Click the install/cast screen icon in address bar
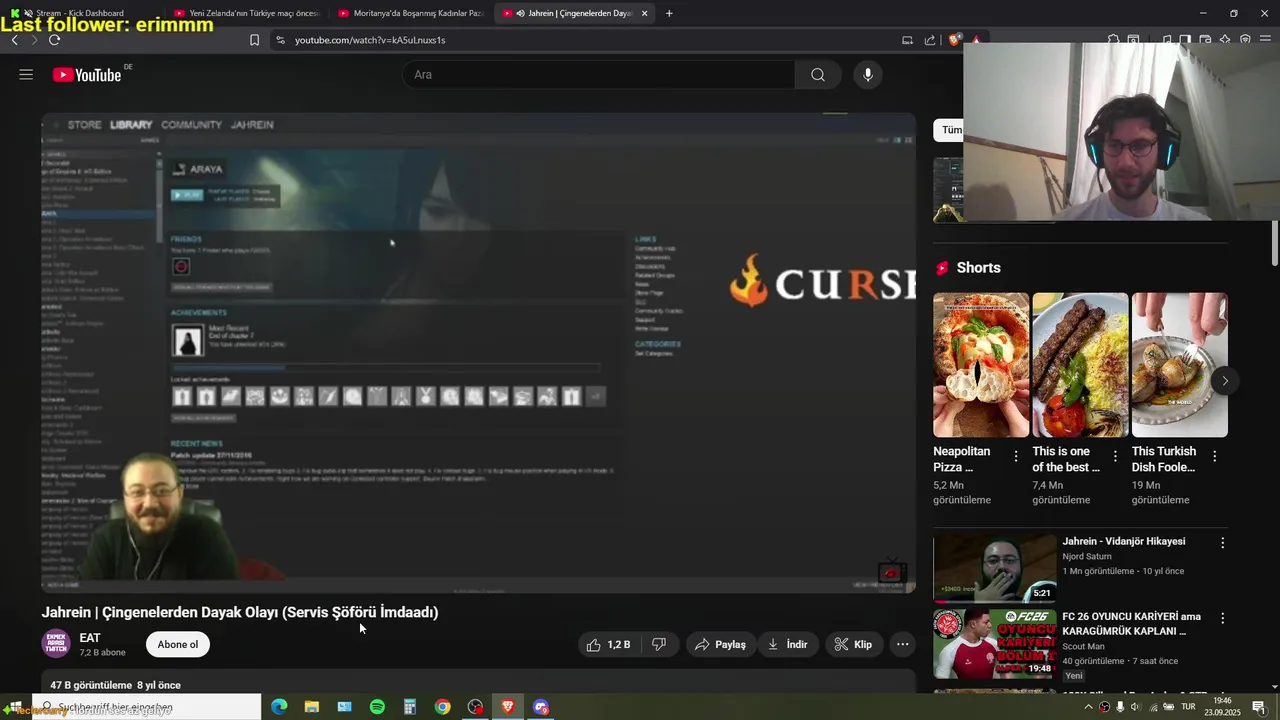1280x720 pixels. (x=907, y=40)
